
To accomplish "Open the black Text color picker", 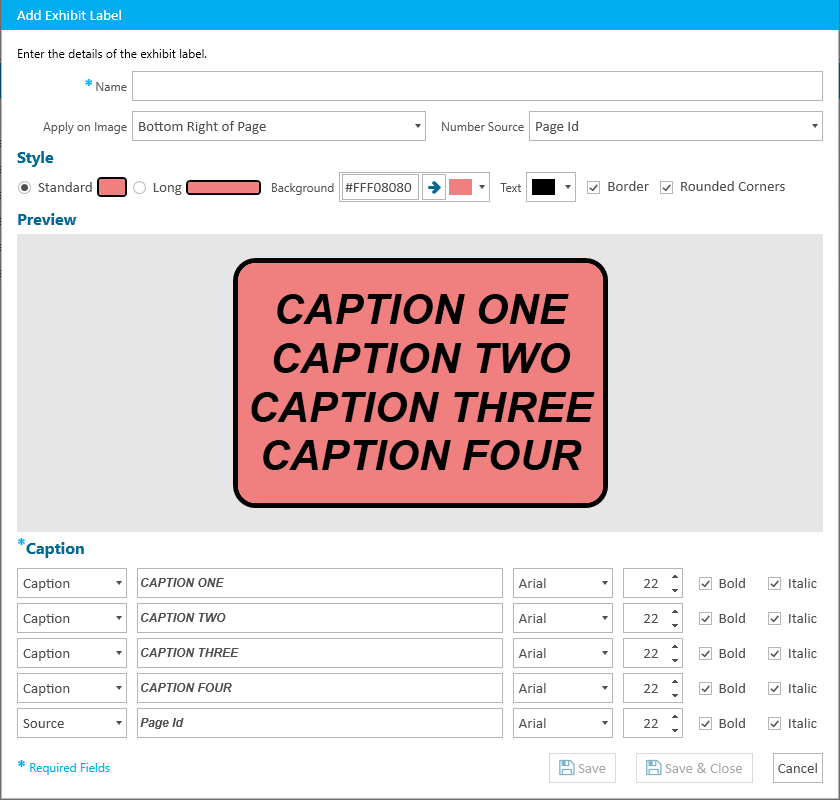I will click(551, 187).
